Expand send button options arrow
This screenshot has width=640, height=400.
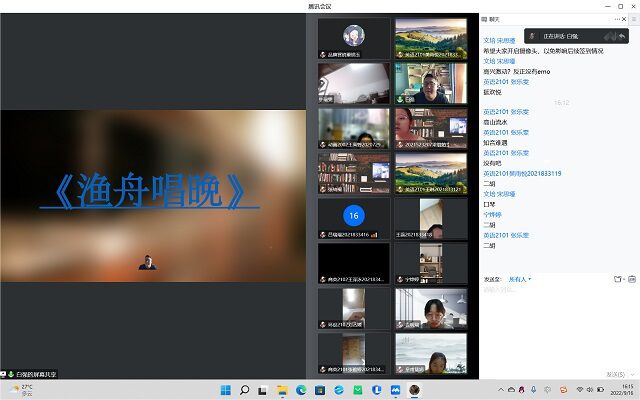631,374
